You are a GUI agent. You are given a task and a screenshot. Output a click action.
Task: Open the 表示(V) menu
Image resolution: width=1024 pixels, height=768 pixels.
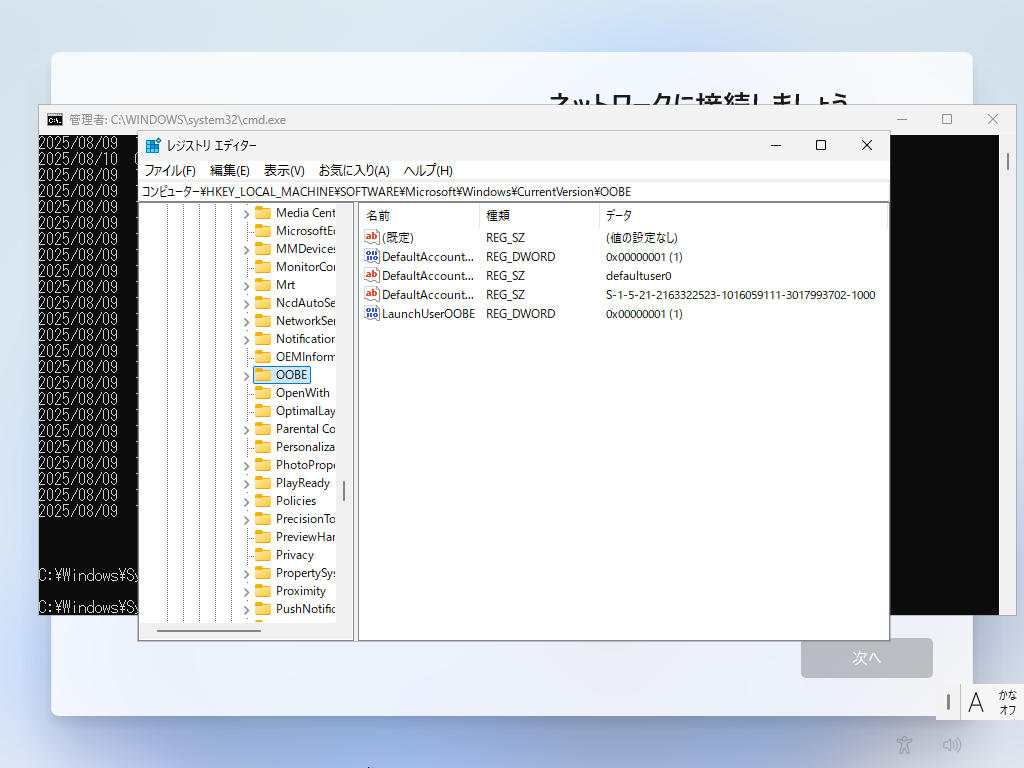pos(284,170)
